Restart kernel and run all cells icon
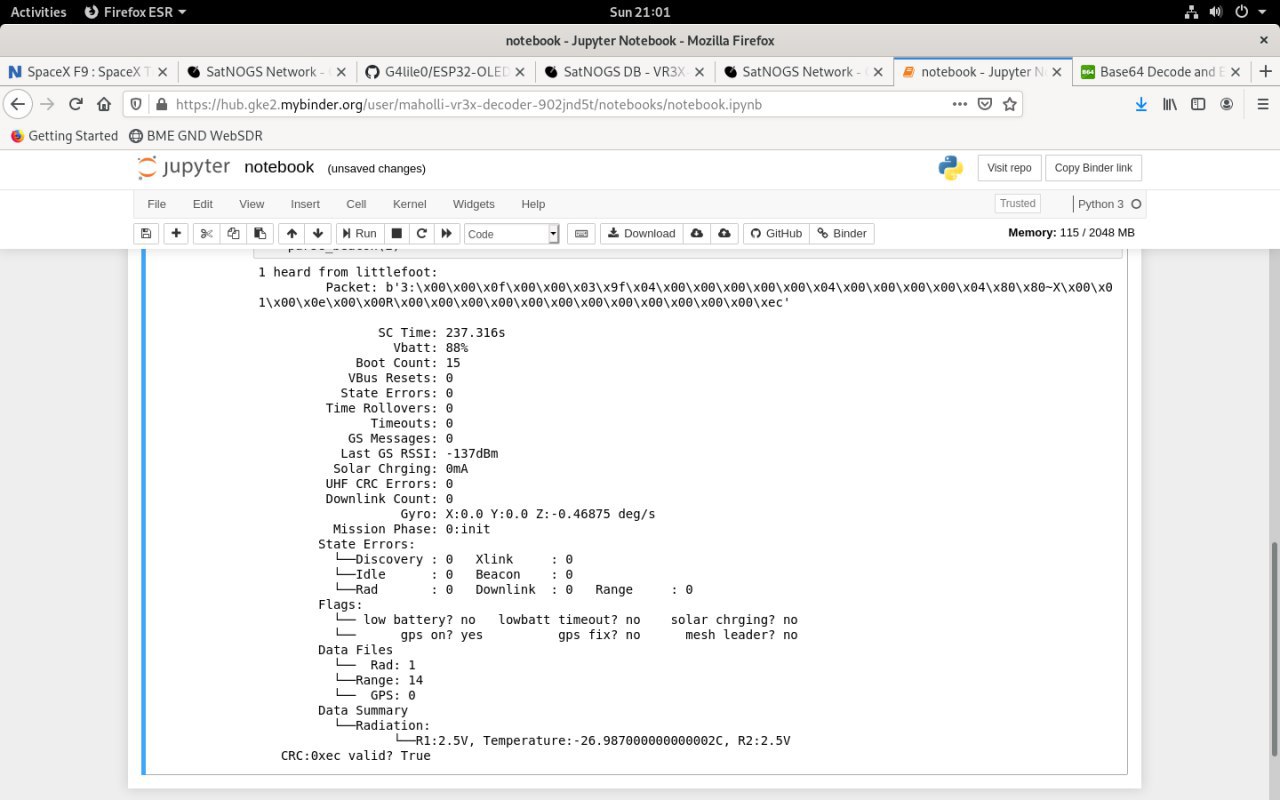Viewport: 1280px width, 800px height. pos(447,233)
